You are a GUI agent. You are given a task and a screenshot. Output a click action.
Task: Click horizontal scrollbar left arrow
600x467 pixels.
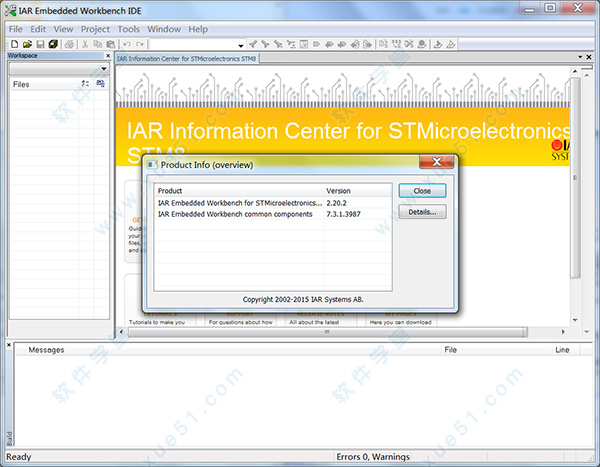[121, 332]
